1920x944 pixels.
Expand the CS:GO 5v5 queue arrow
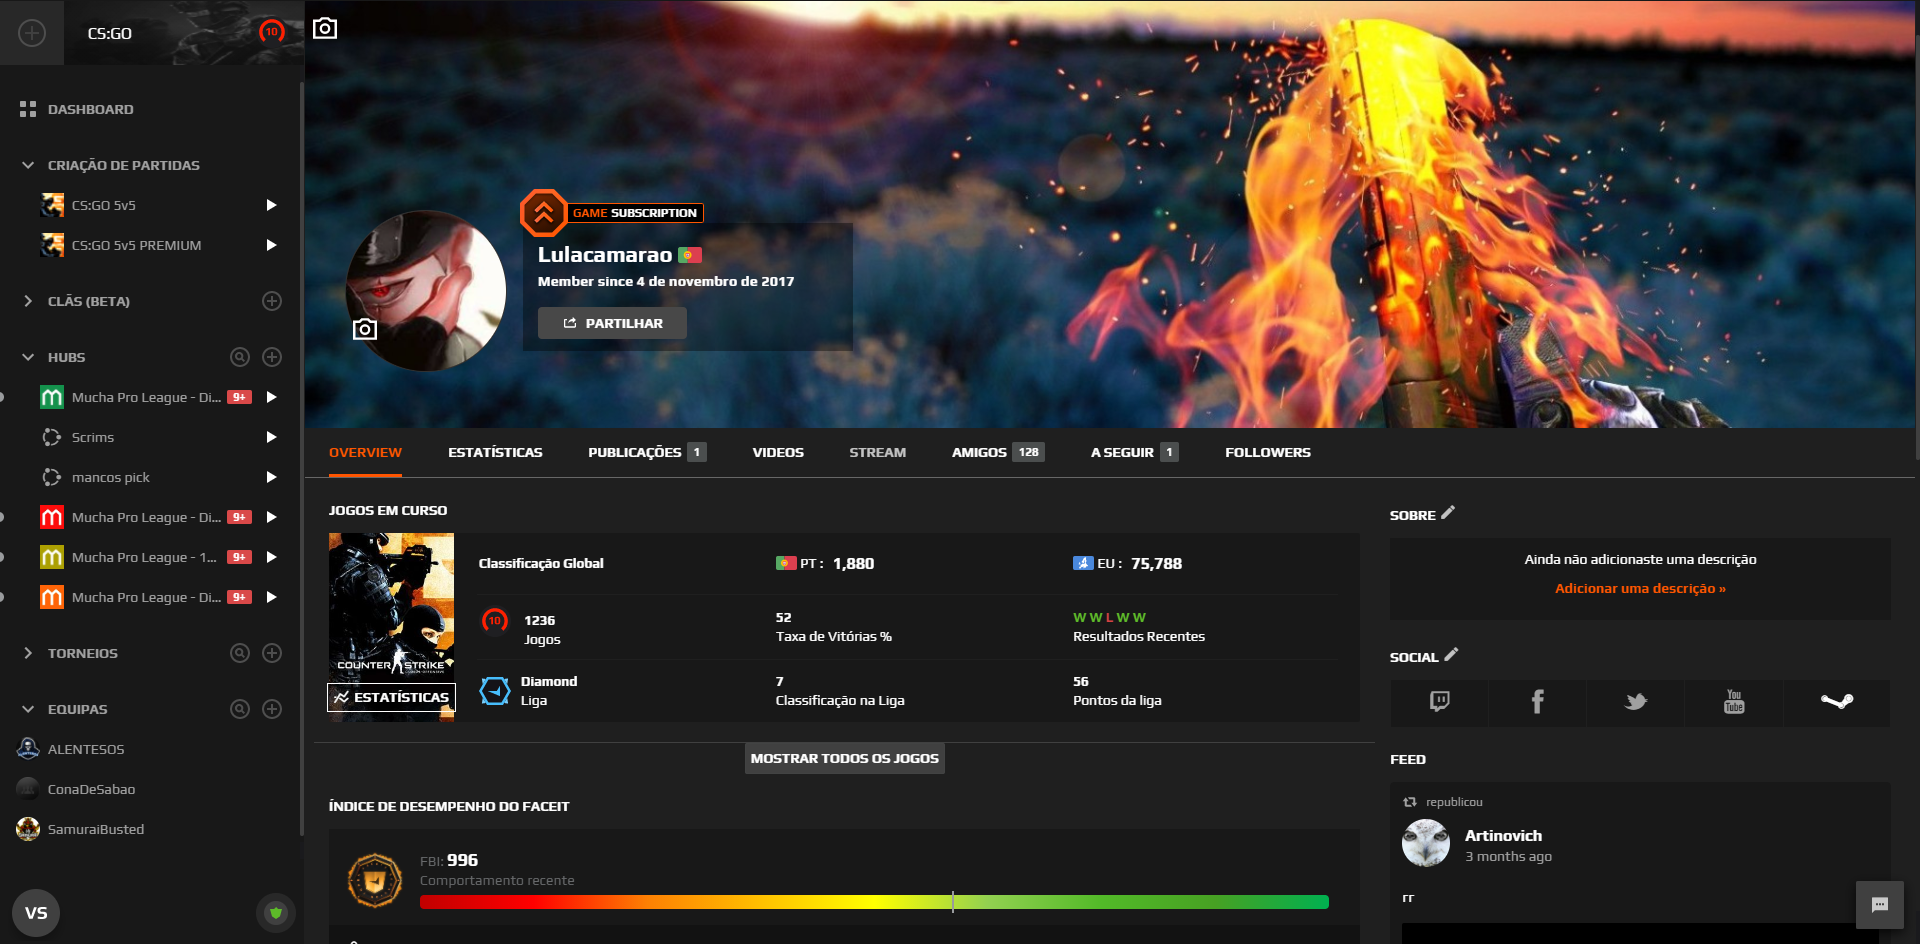click(x=271, y=205)
